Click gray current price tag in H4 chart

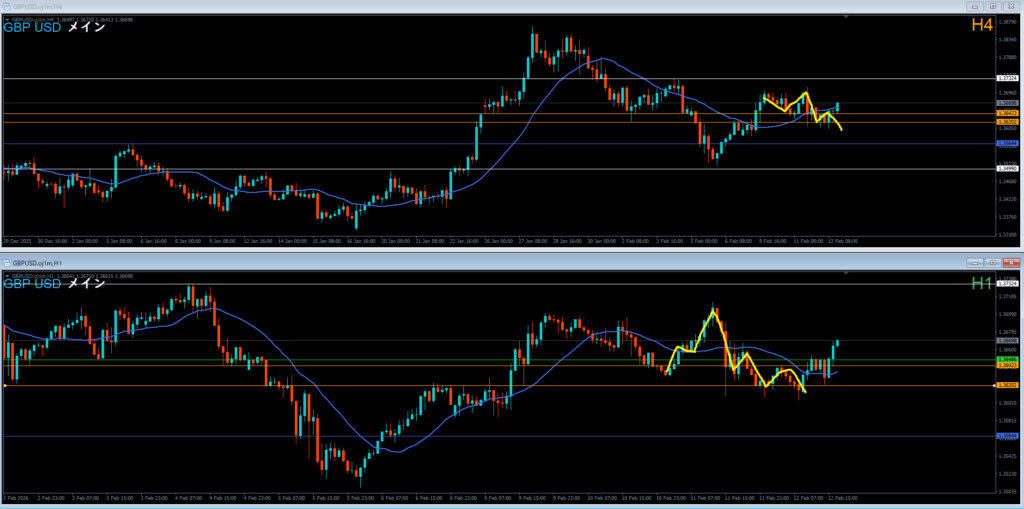[1006, 103]
